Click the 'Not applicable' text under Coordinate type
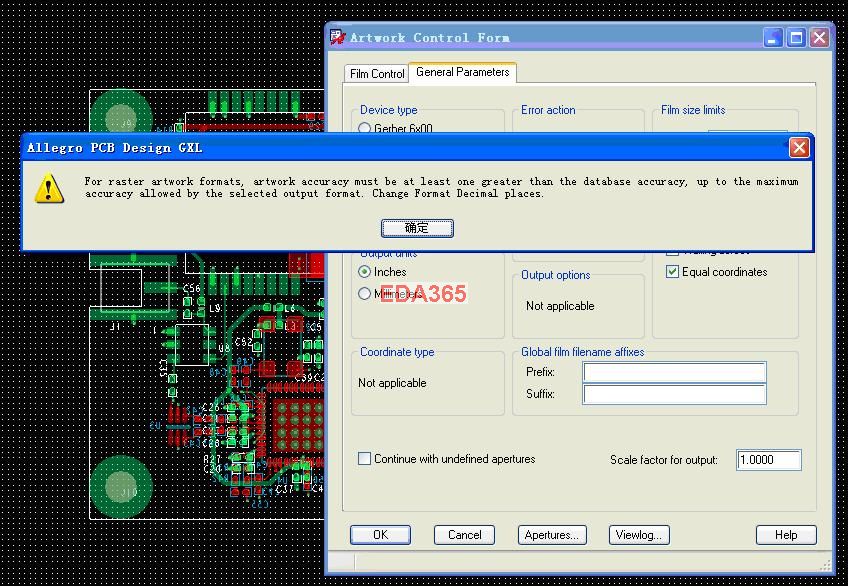848x586 pixels. [x=392, y=383]
